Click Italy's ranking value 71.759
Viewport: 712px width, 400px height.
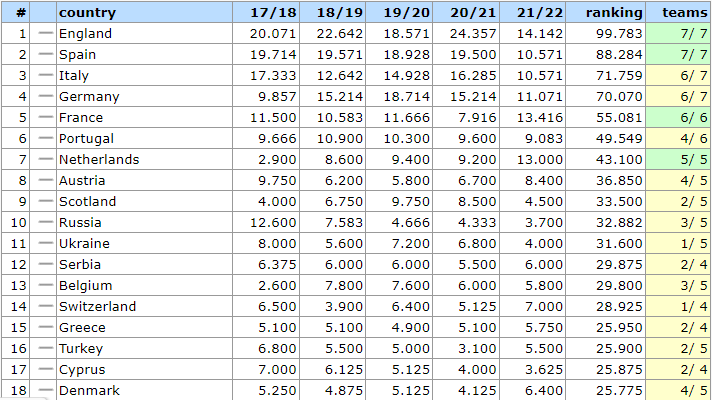tap(619, 75)
